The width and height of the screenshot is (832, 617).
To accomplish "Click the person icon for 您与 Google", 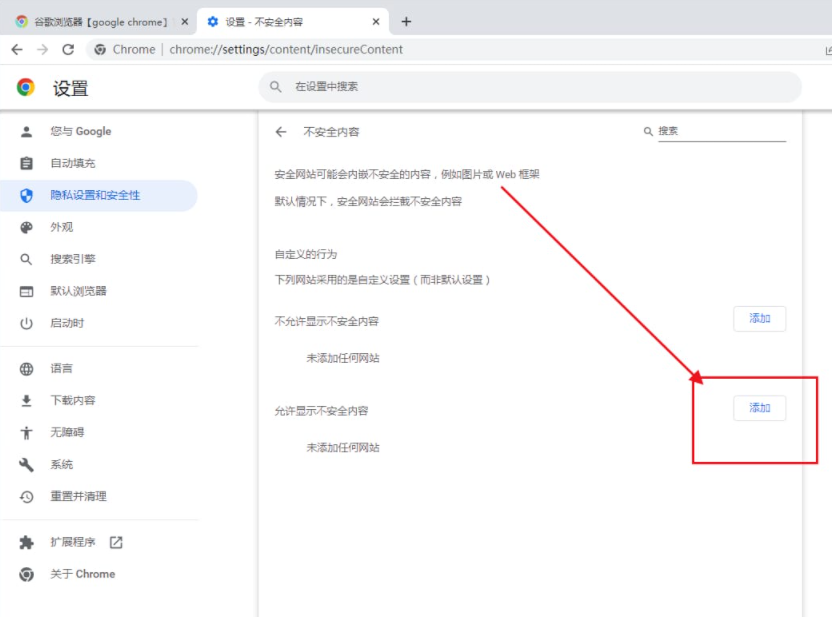I will pyautogui.click(x=26, y=132).
